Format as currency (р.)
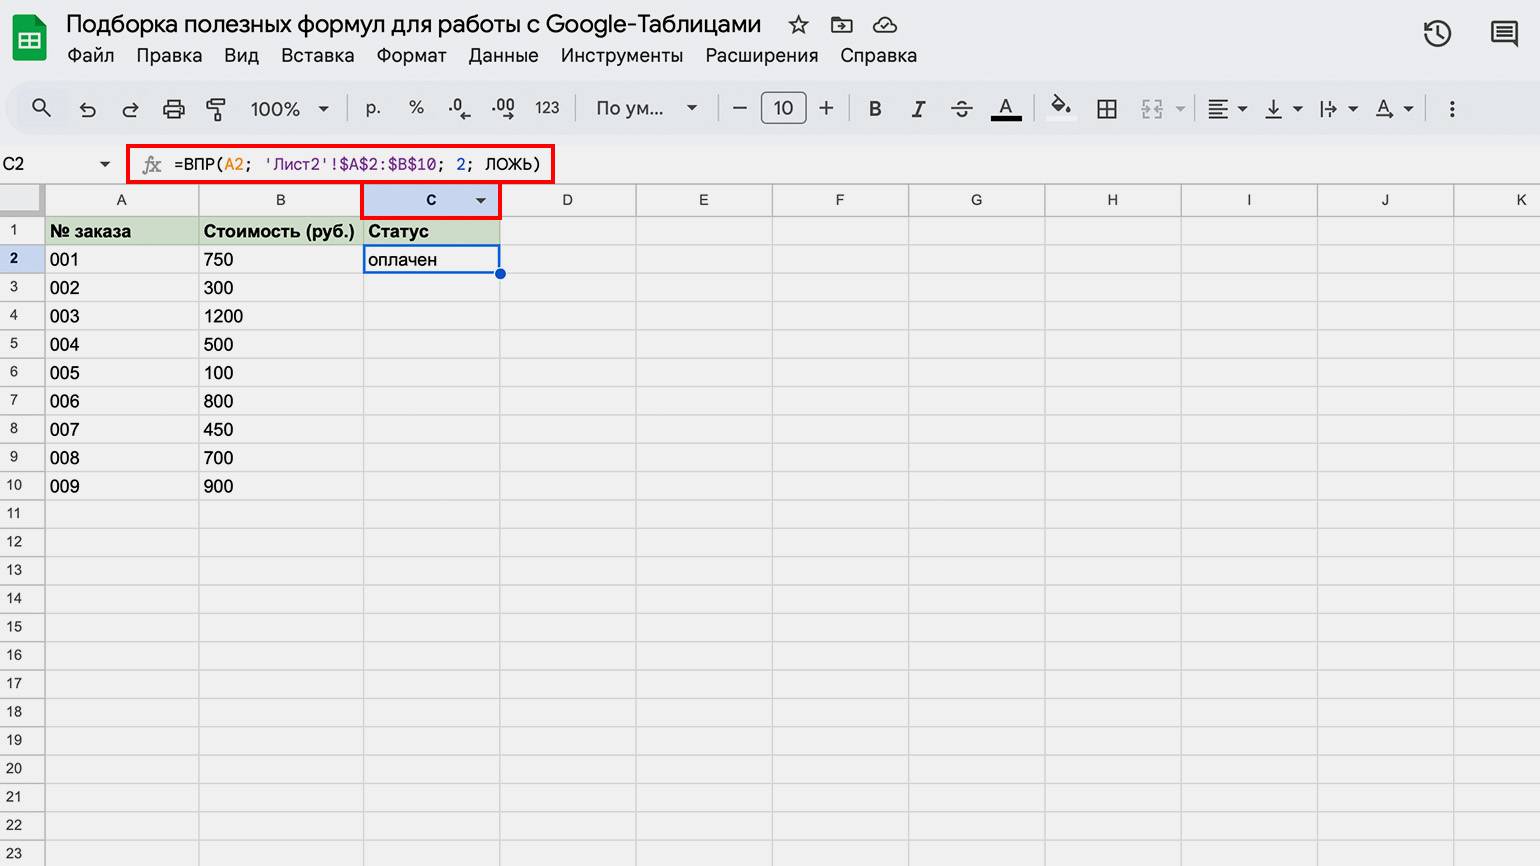The width and height of the screenshot is (1540, 866). click(x=373, y=108)
